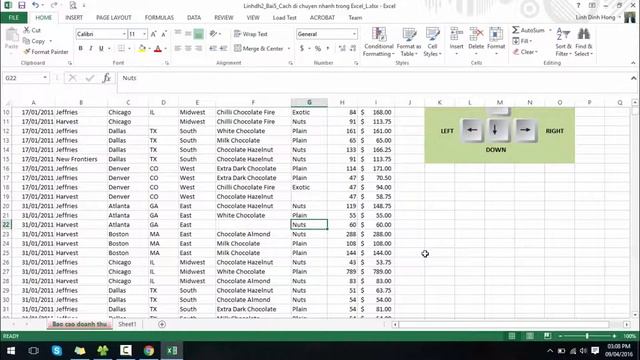
Task: Click the Cut scissors command
Action: click(32, 30)
